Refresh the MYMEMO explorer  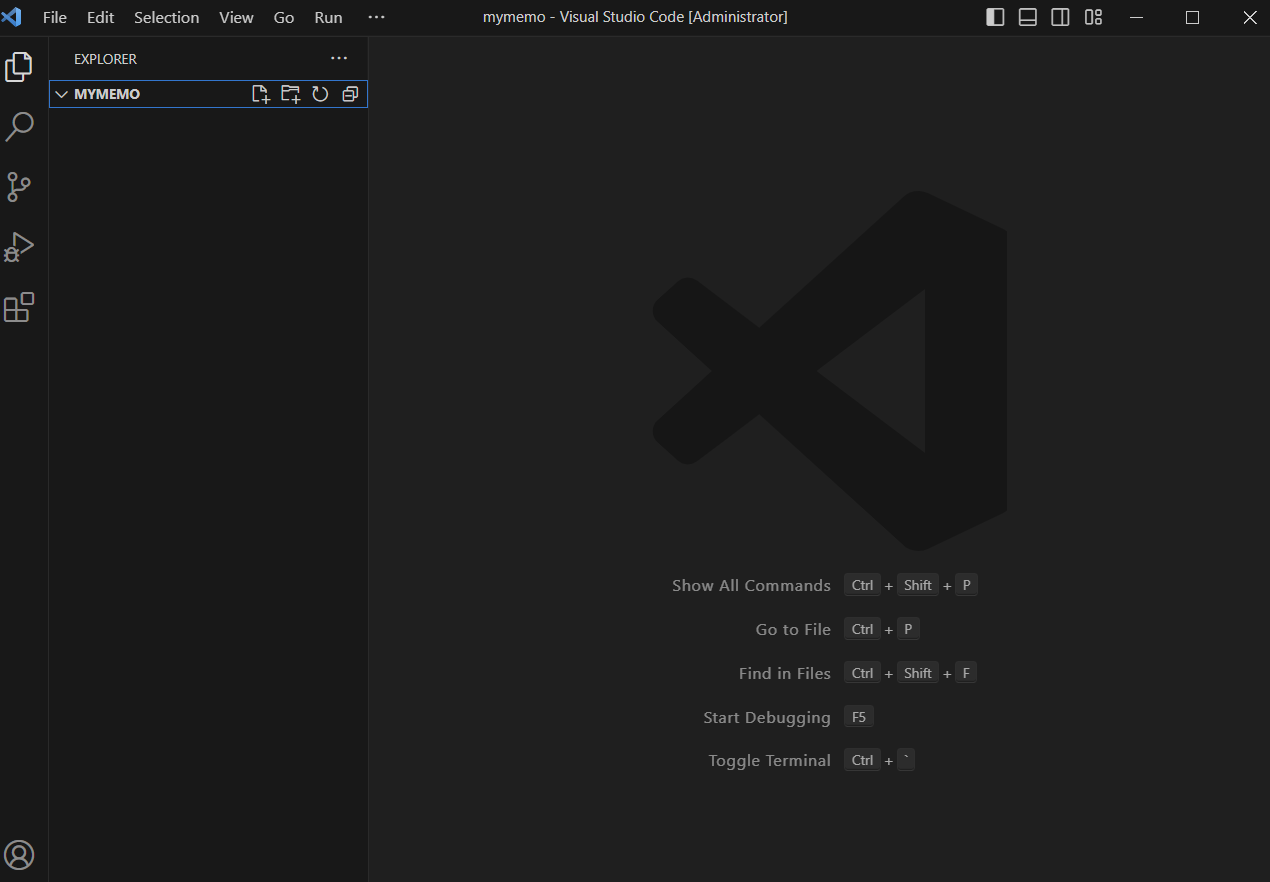pyautogui.click(x=320, y=94)
